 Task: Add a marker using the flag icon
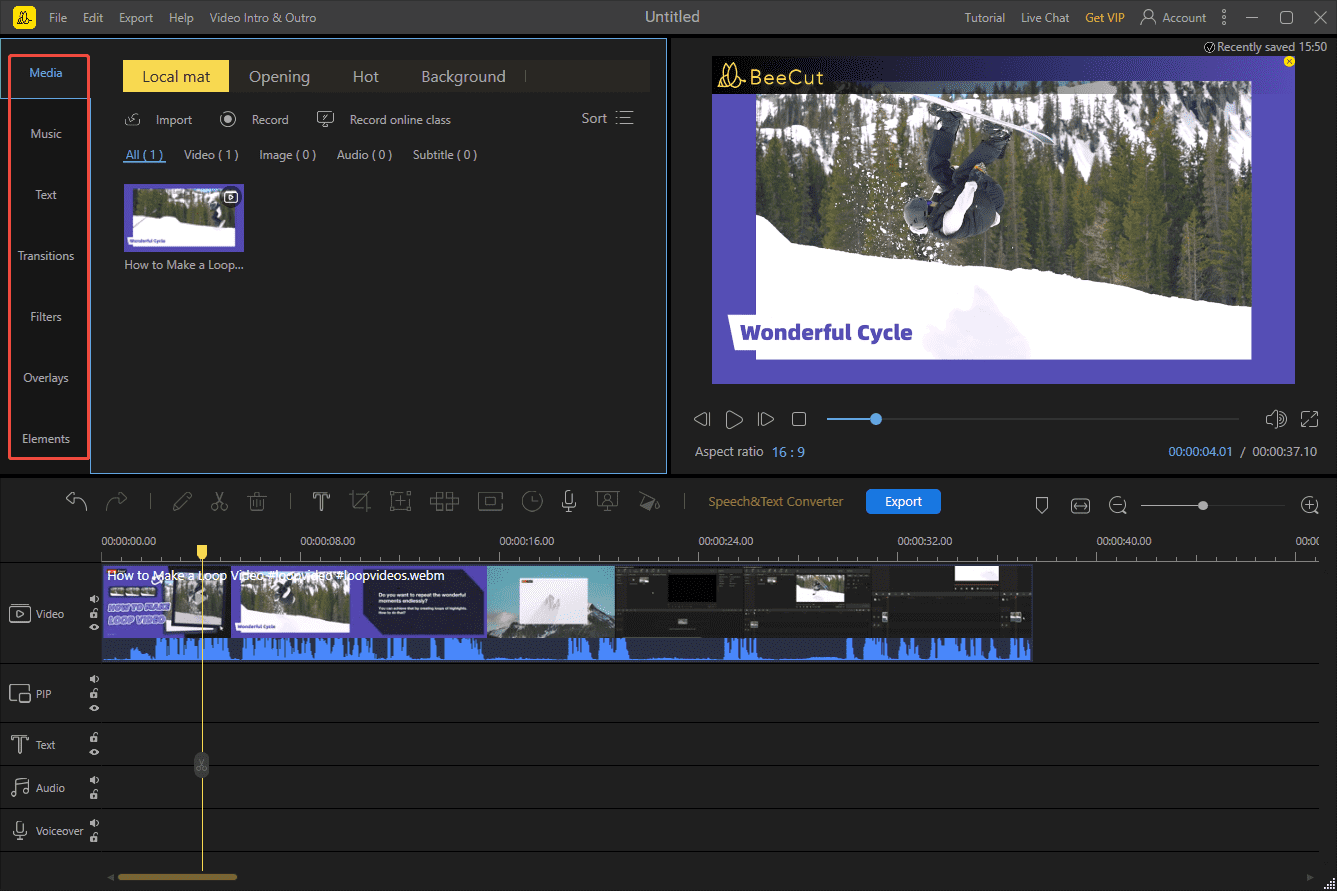1042,505
